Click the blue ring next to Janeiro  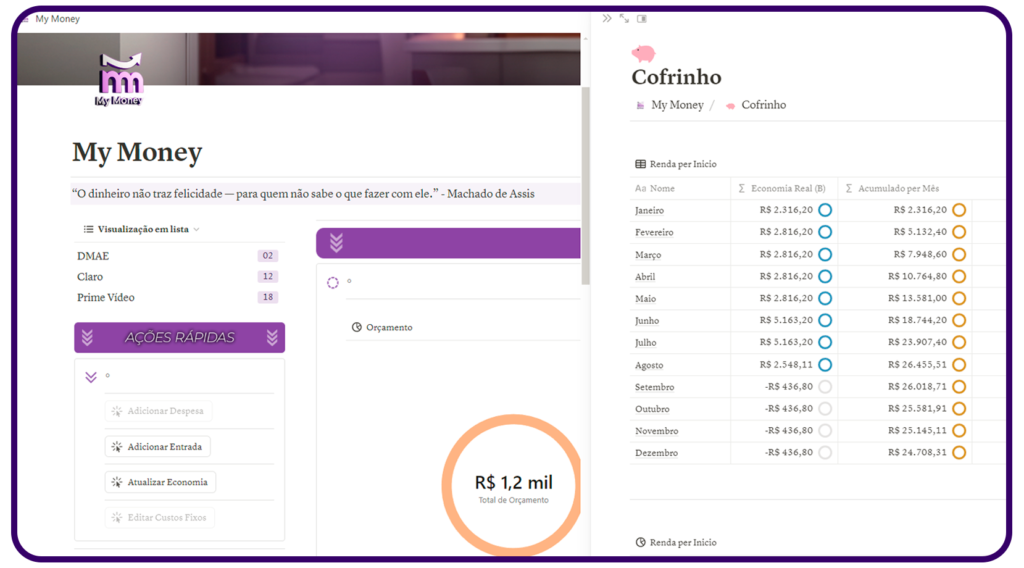pyautogui.click(x=825, y=210)
